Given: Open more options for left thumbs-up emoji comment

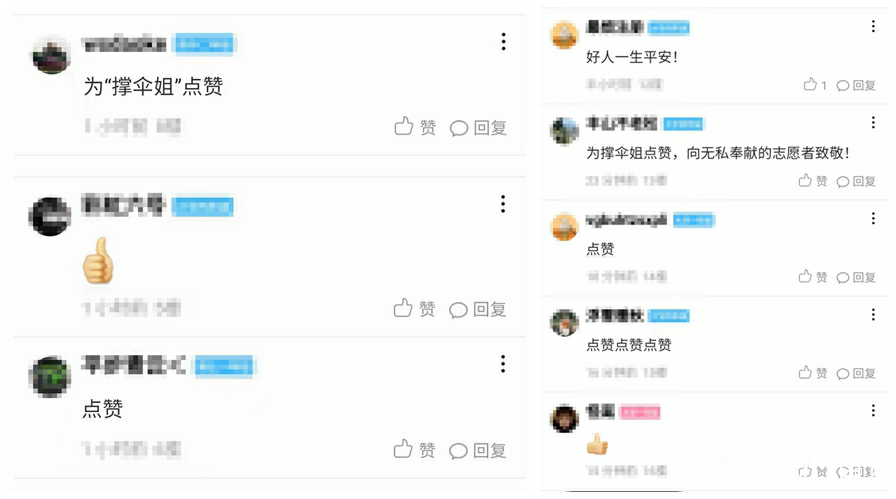Looking at the screenshot, I should click(503, 203).
